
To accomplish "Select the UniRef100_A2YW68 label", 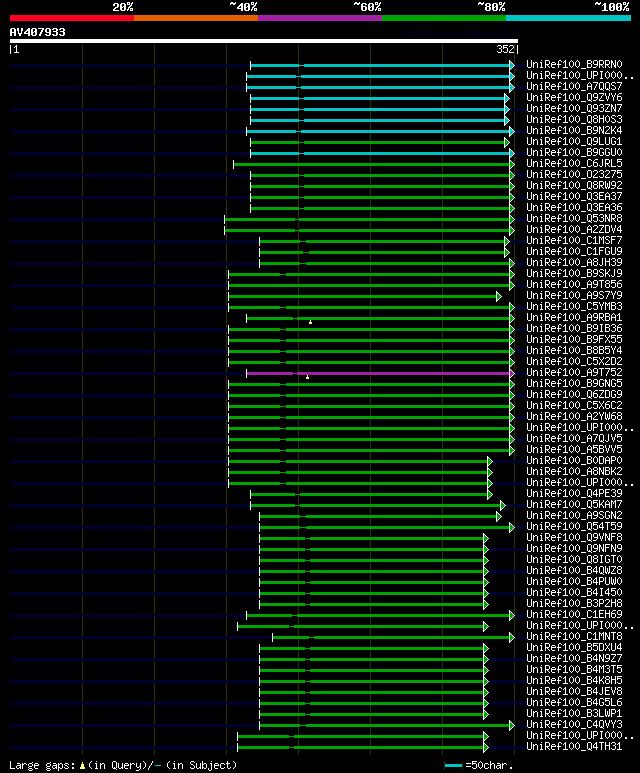I will (574, 417).
